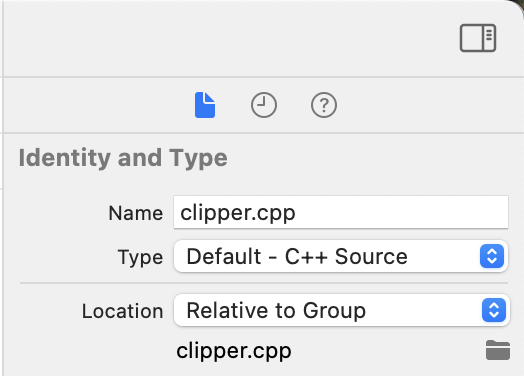Open the File inspector tab
This screenshot has width=524, height=376.
[x=205, y=105]
